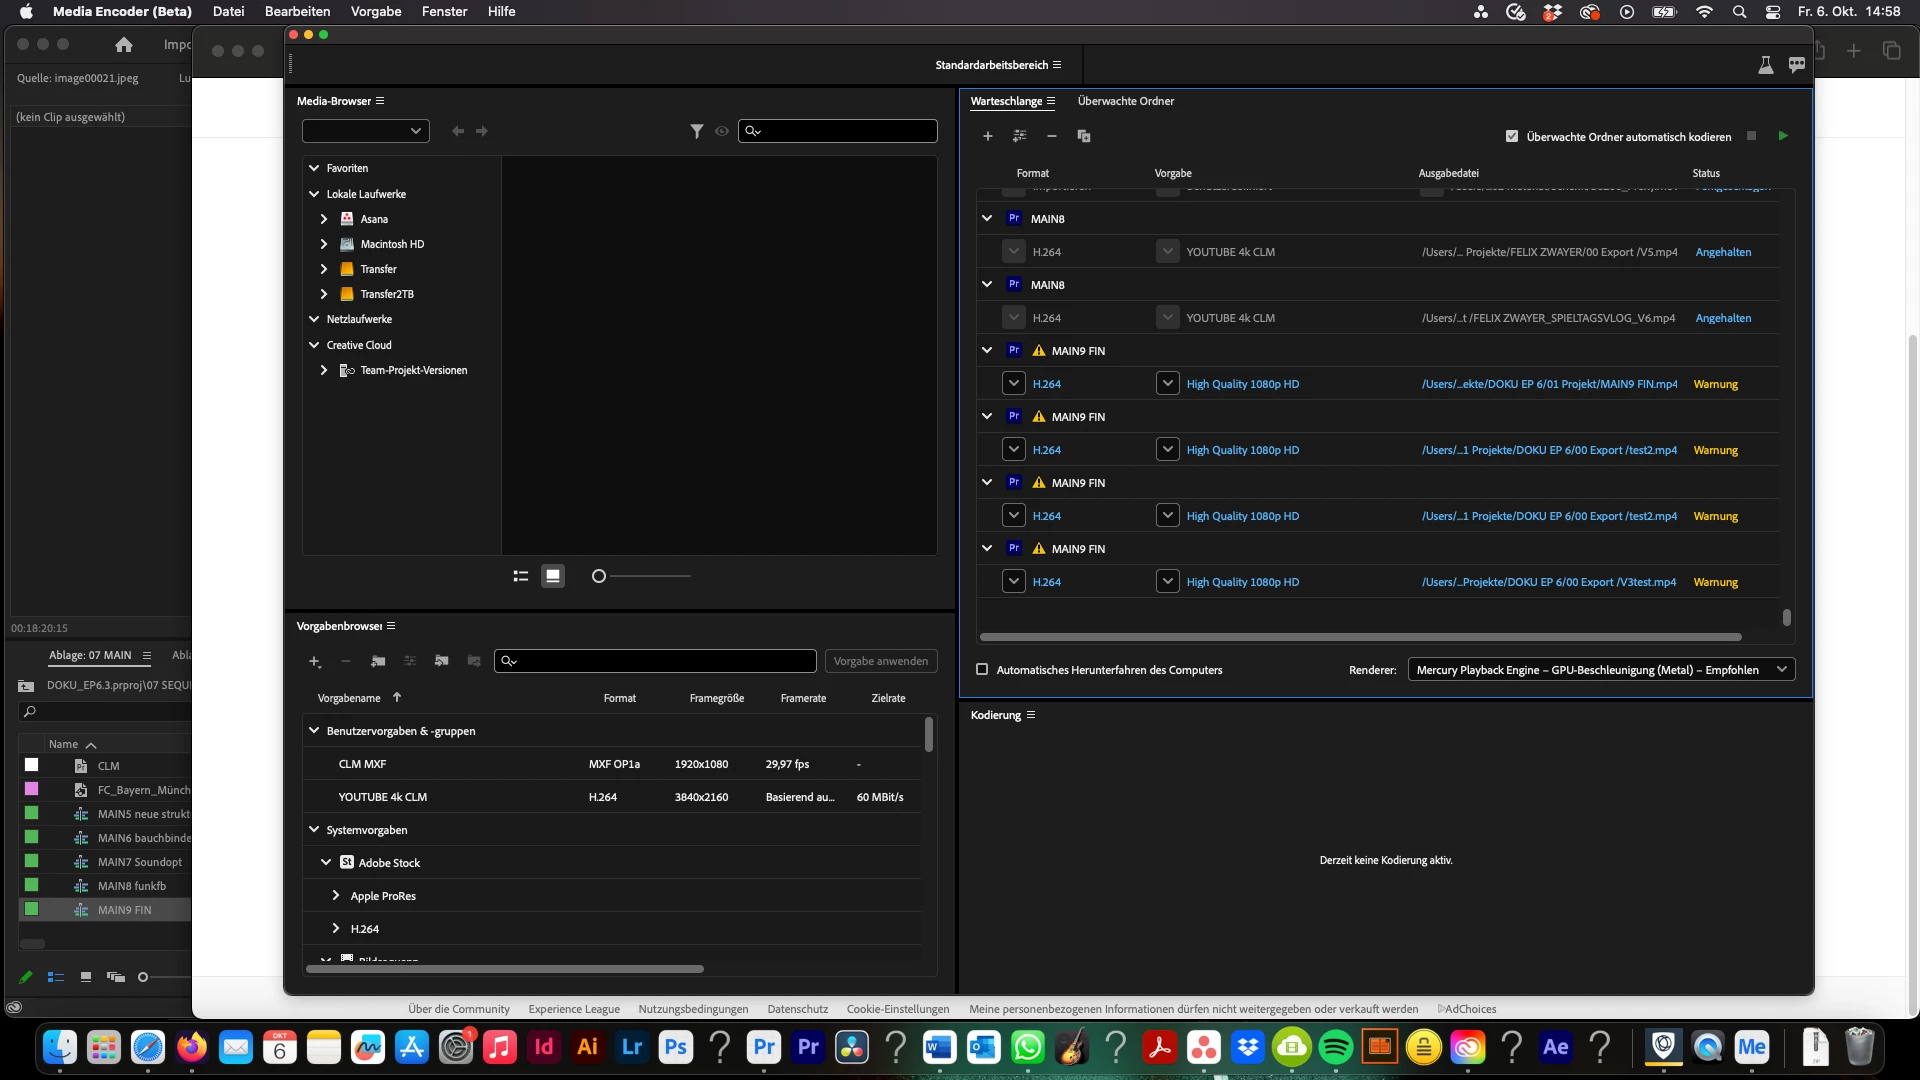Disable Überwachte Ordner automatisch kodieren checkbox

pyautogui.click(x=1512, y=137)
